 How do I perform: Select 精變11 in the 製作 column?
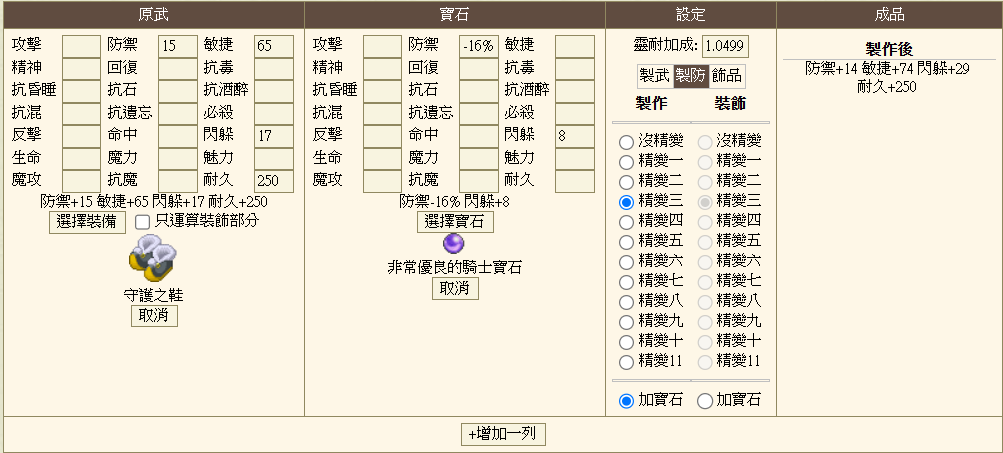coord(626,362)
